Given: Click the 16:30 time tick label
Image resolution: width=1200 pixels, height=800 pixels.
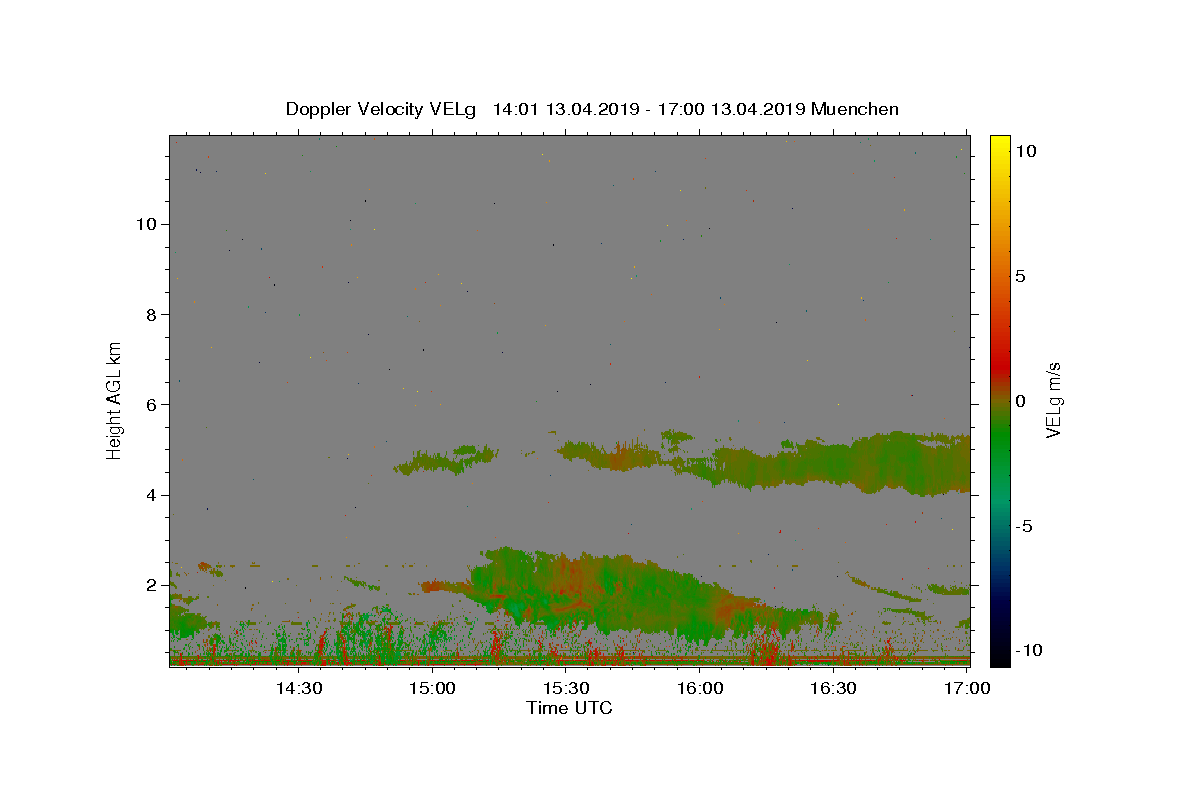Looking at the screenshot, I should [x=833, y=688].
